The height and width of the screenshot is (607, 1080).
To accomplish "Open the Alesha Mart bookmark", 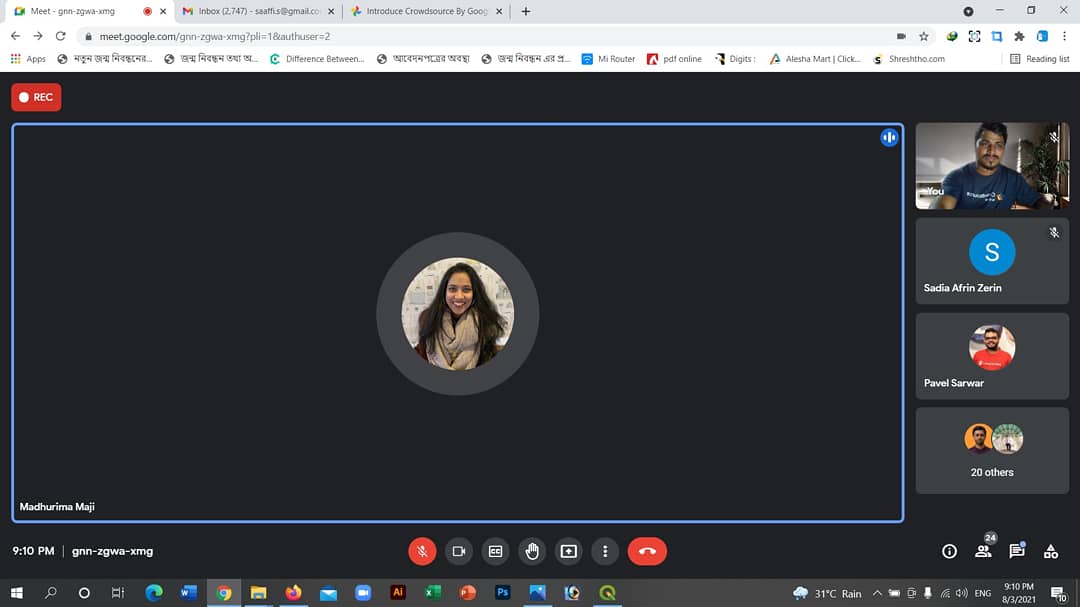I will click(815, 59).
